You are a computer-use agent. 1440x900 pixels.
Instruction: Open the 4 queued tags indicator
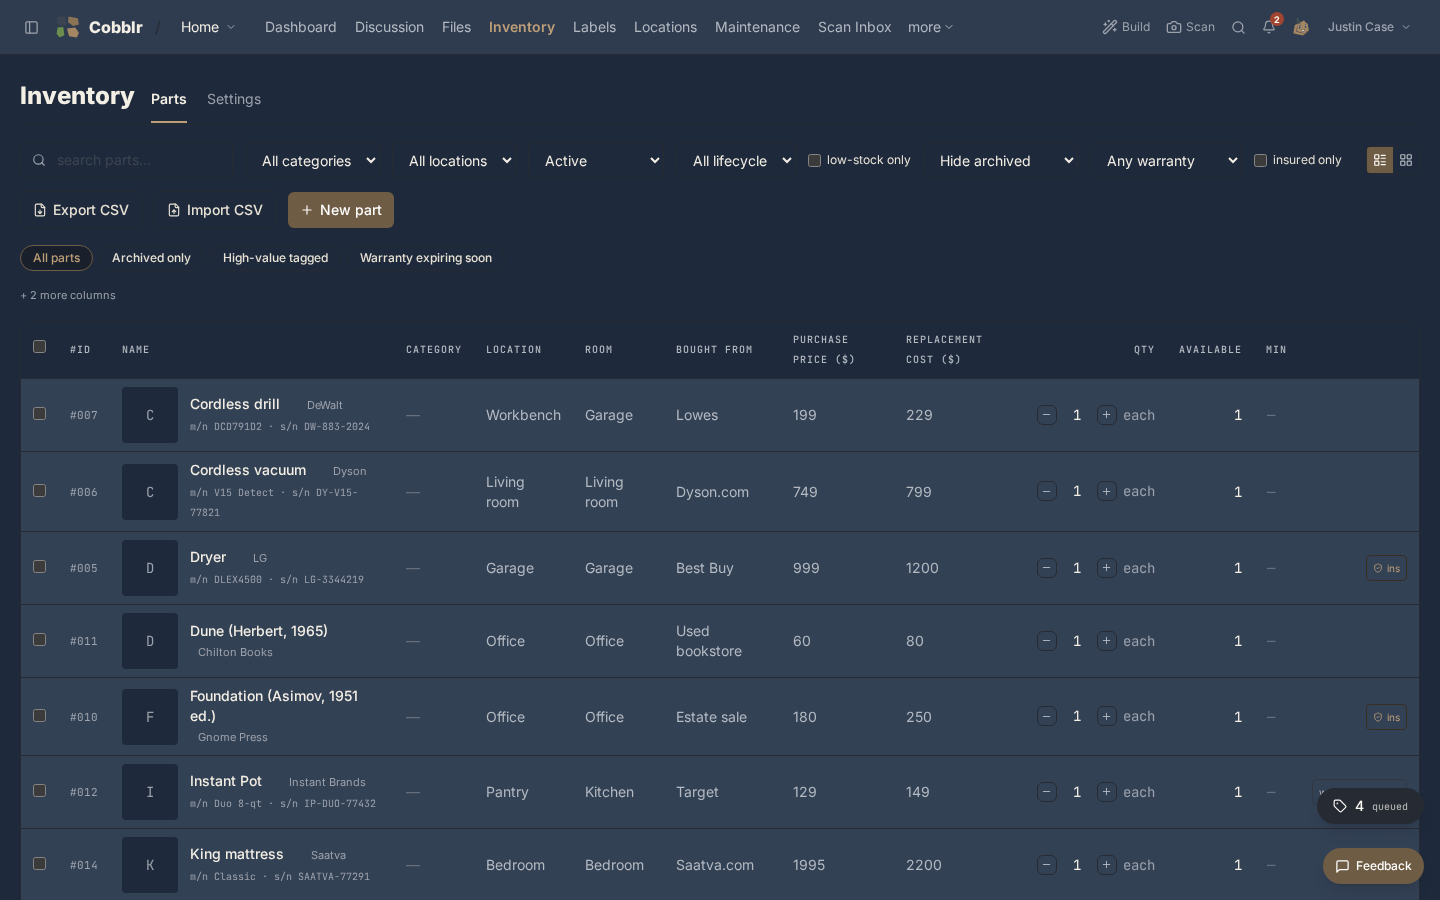1370,806
